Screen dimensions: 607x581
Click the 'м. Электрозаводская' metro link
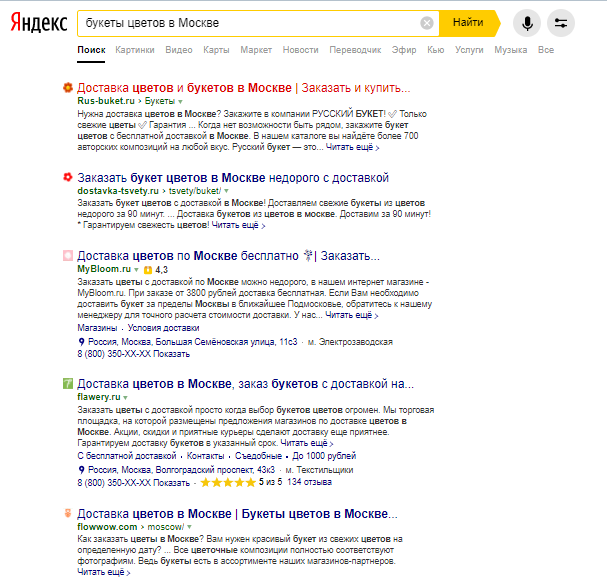pos(350,342)
